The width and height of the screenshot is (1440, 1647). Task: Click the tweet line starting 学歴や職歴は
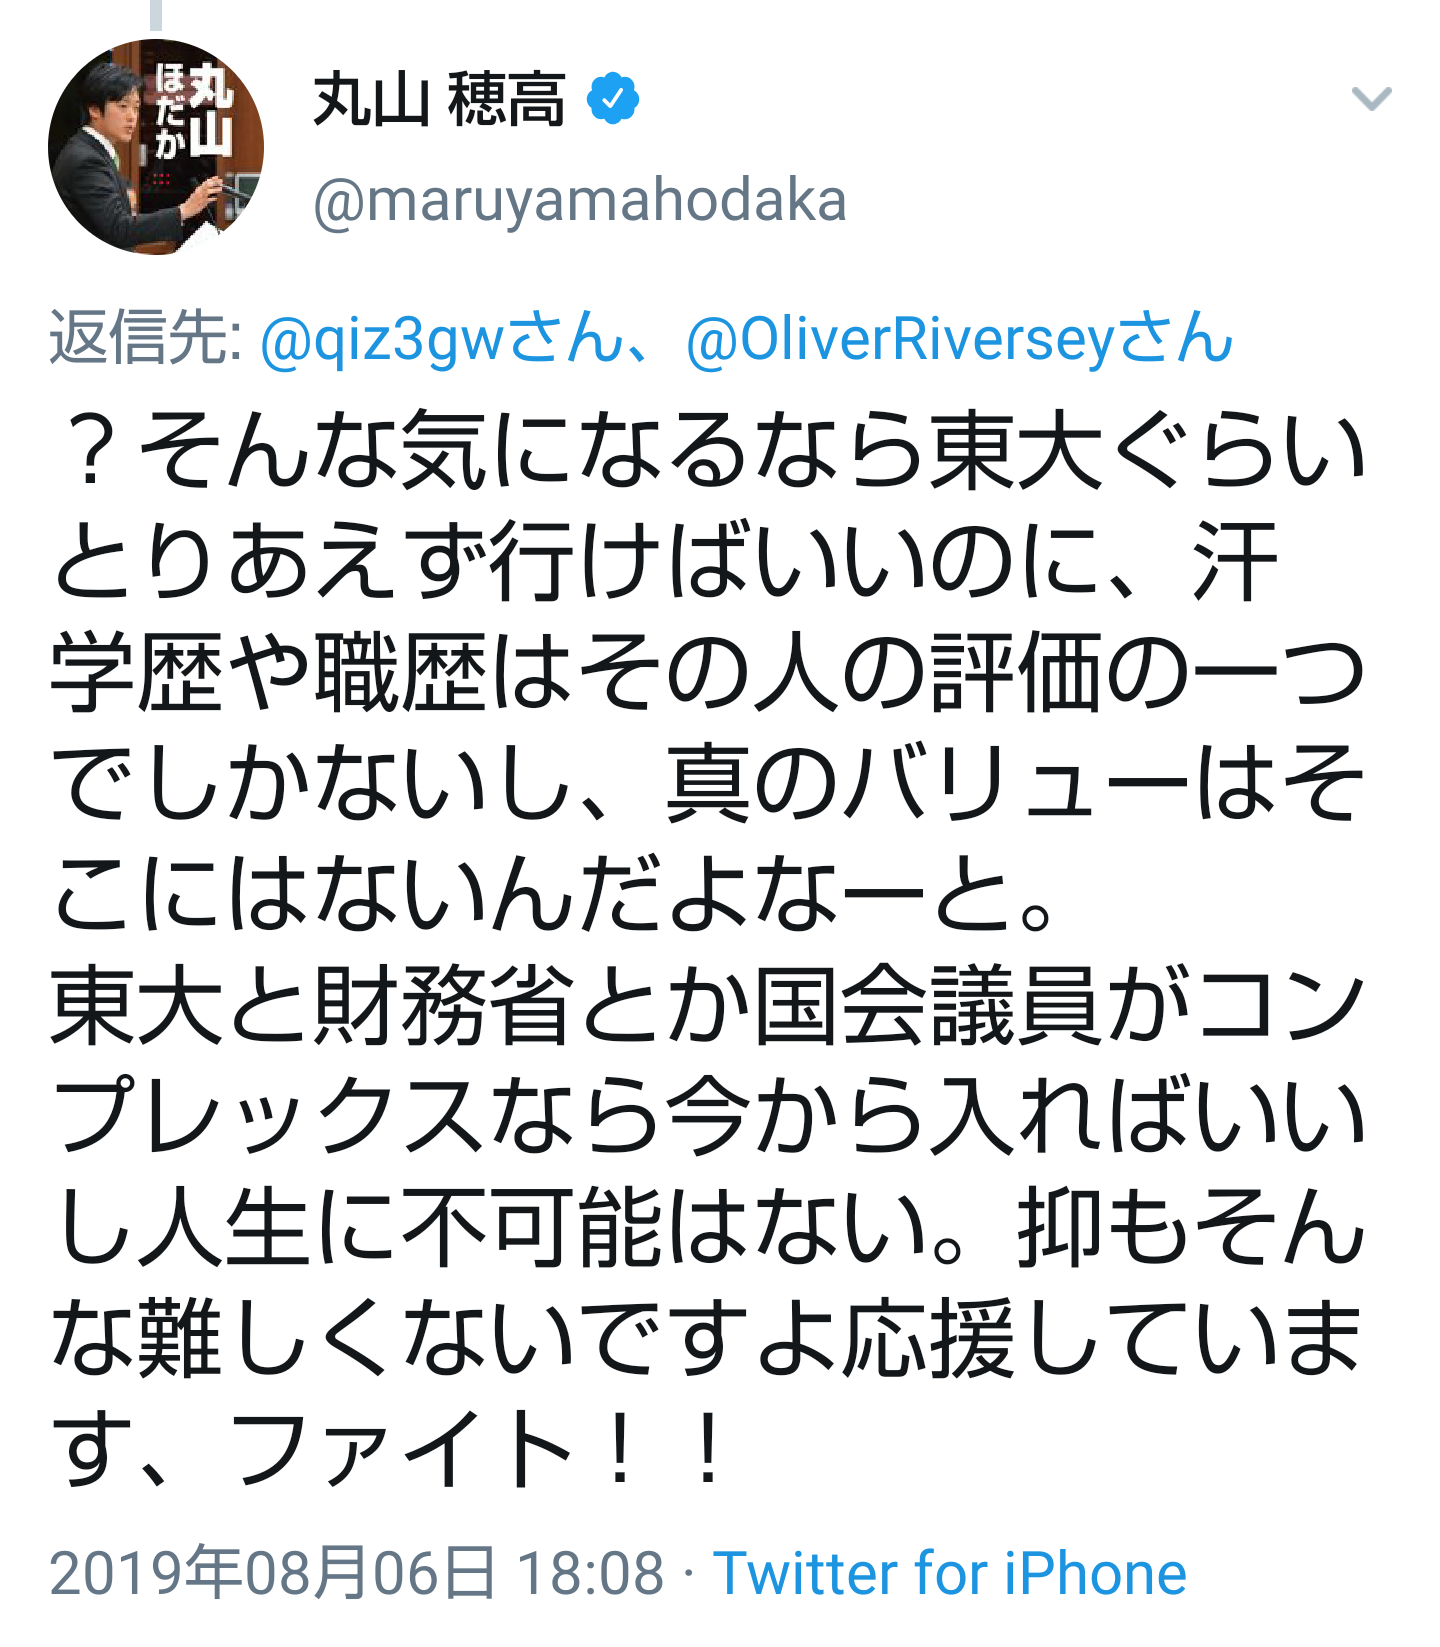pyautogui.click(x=708, y=672)
